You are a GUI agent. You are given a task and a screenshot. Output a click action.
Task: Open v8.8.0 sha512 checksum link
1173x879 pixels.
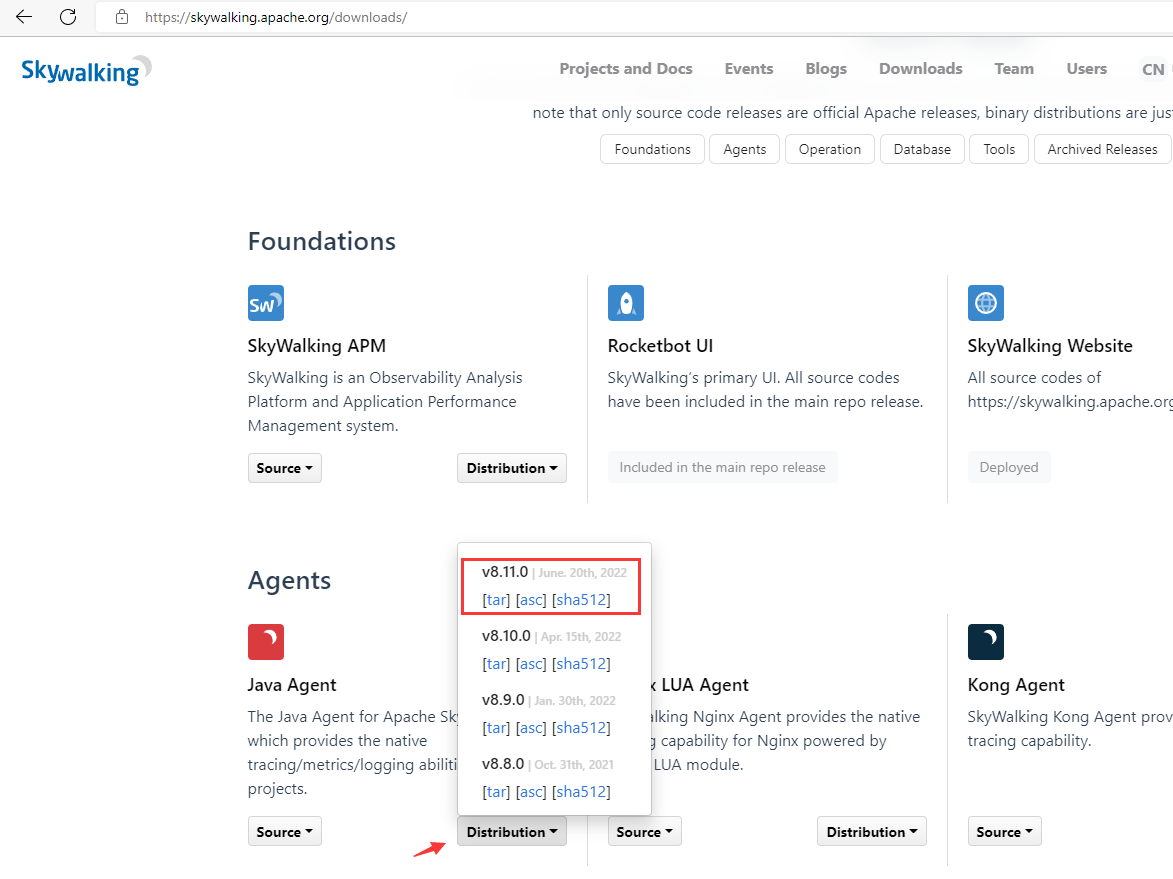tap(581, 791)
